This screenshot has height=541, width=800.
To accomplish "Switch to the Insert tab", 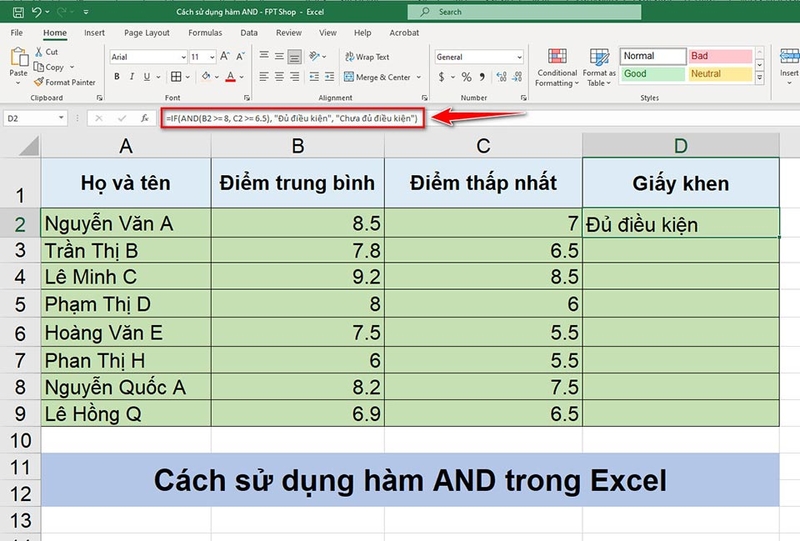I will [94, 33].
